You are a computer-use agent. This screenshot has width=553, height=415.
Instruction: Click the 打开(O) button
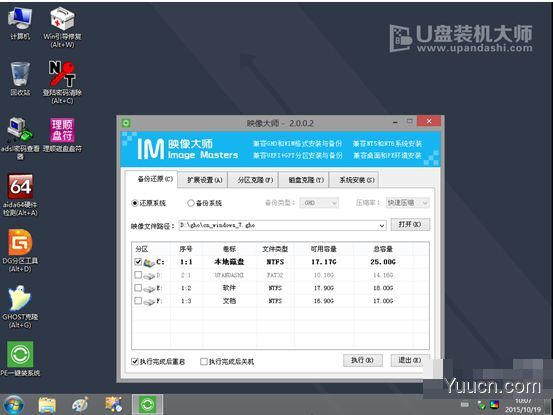tap(410, 225)
